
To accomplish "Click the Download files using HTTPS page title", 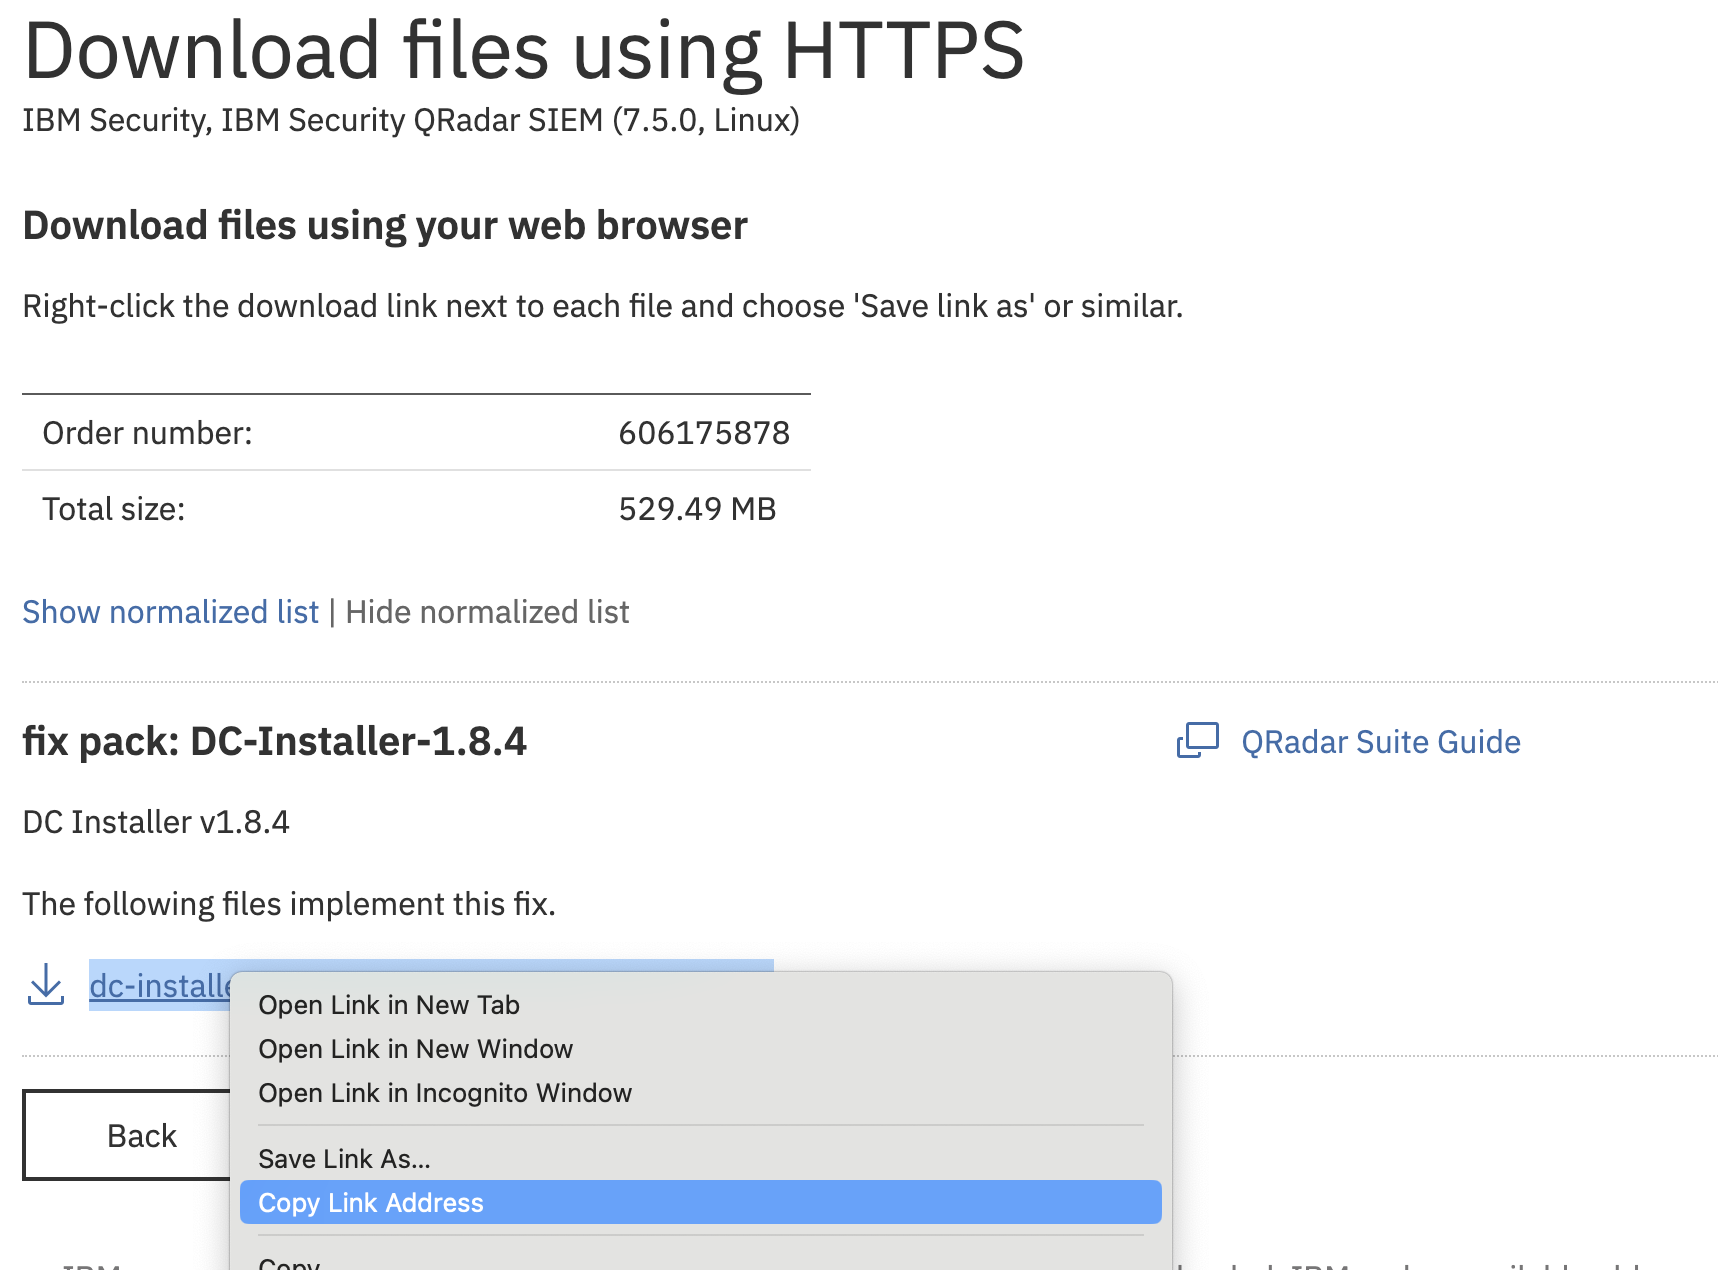I will (x=523, y=50).
